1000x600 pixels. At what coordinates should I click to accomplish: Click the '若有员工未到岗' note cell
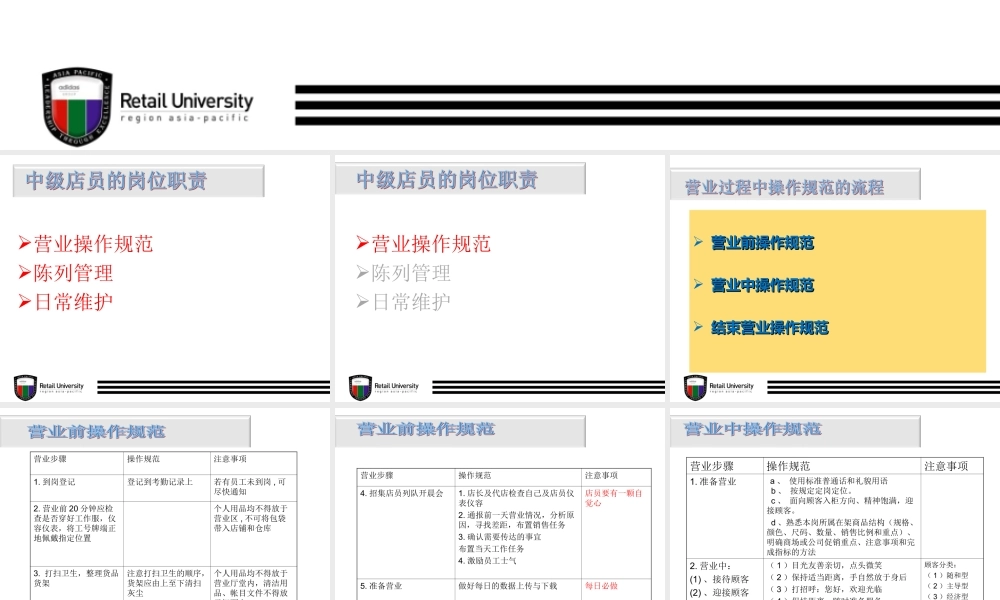tap(254, 487)
